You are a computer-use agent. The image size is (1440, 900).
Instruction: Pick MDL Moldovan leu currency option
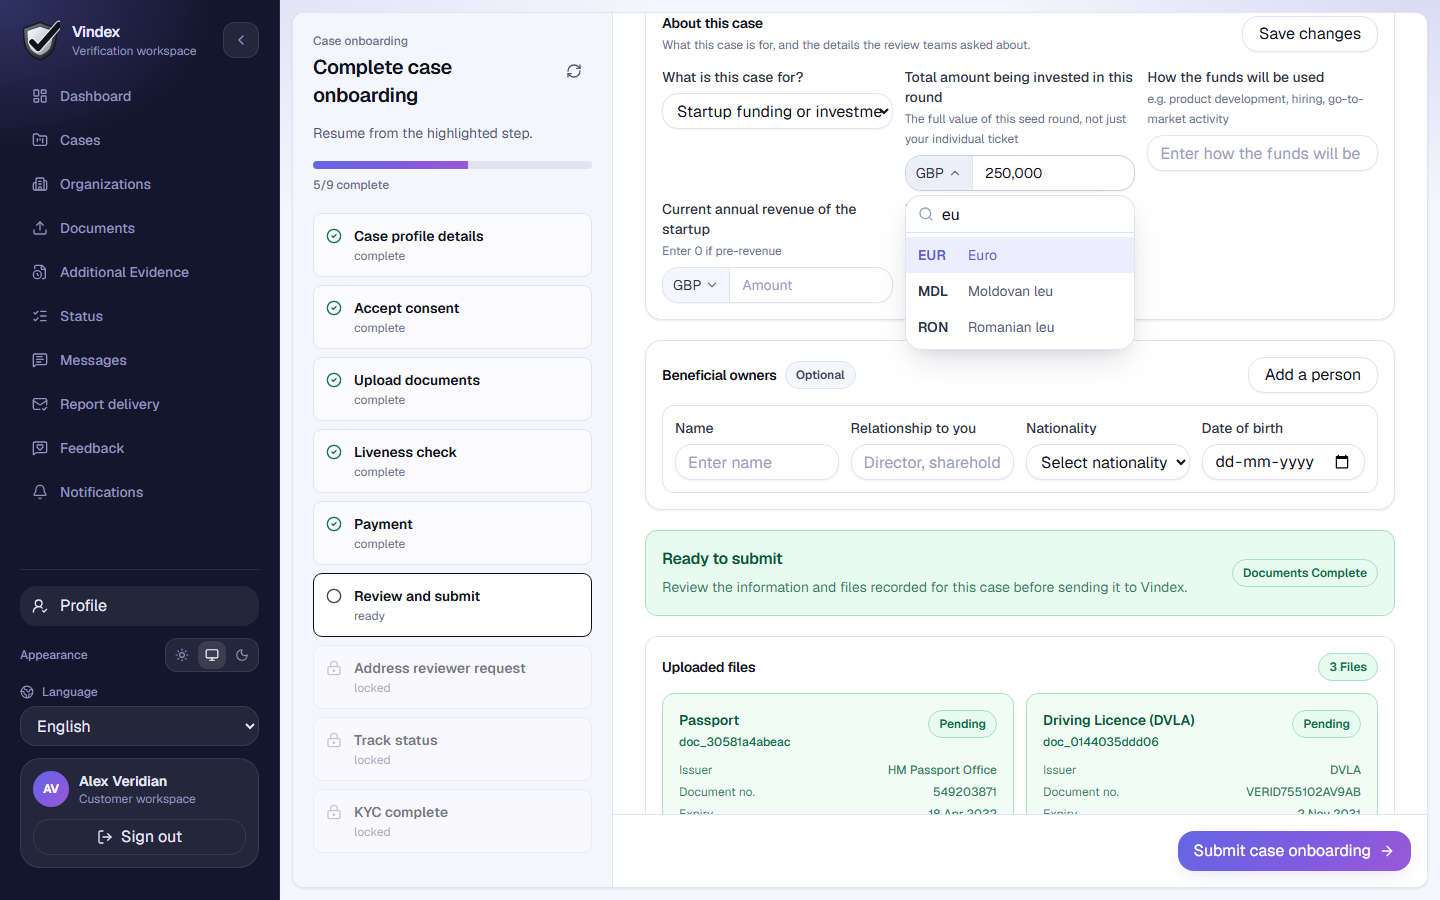pos(1020,291)
